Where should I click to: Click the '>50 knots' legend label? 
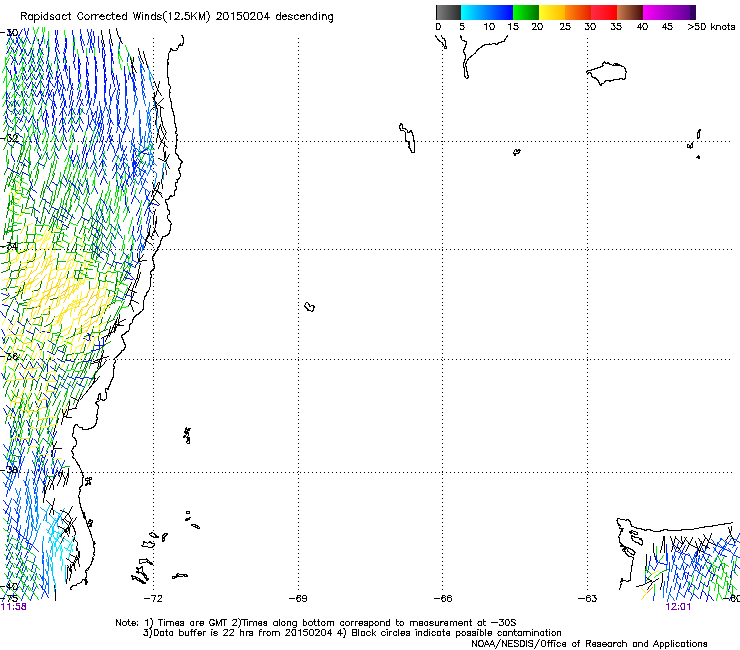[711, 27]
